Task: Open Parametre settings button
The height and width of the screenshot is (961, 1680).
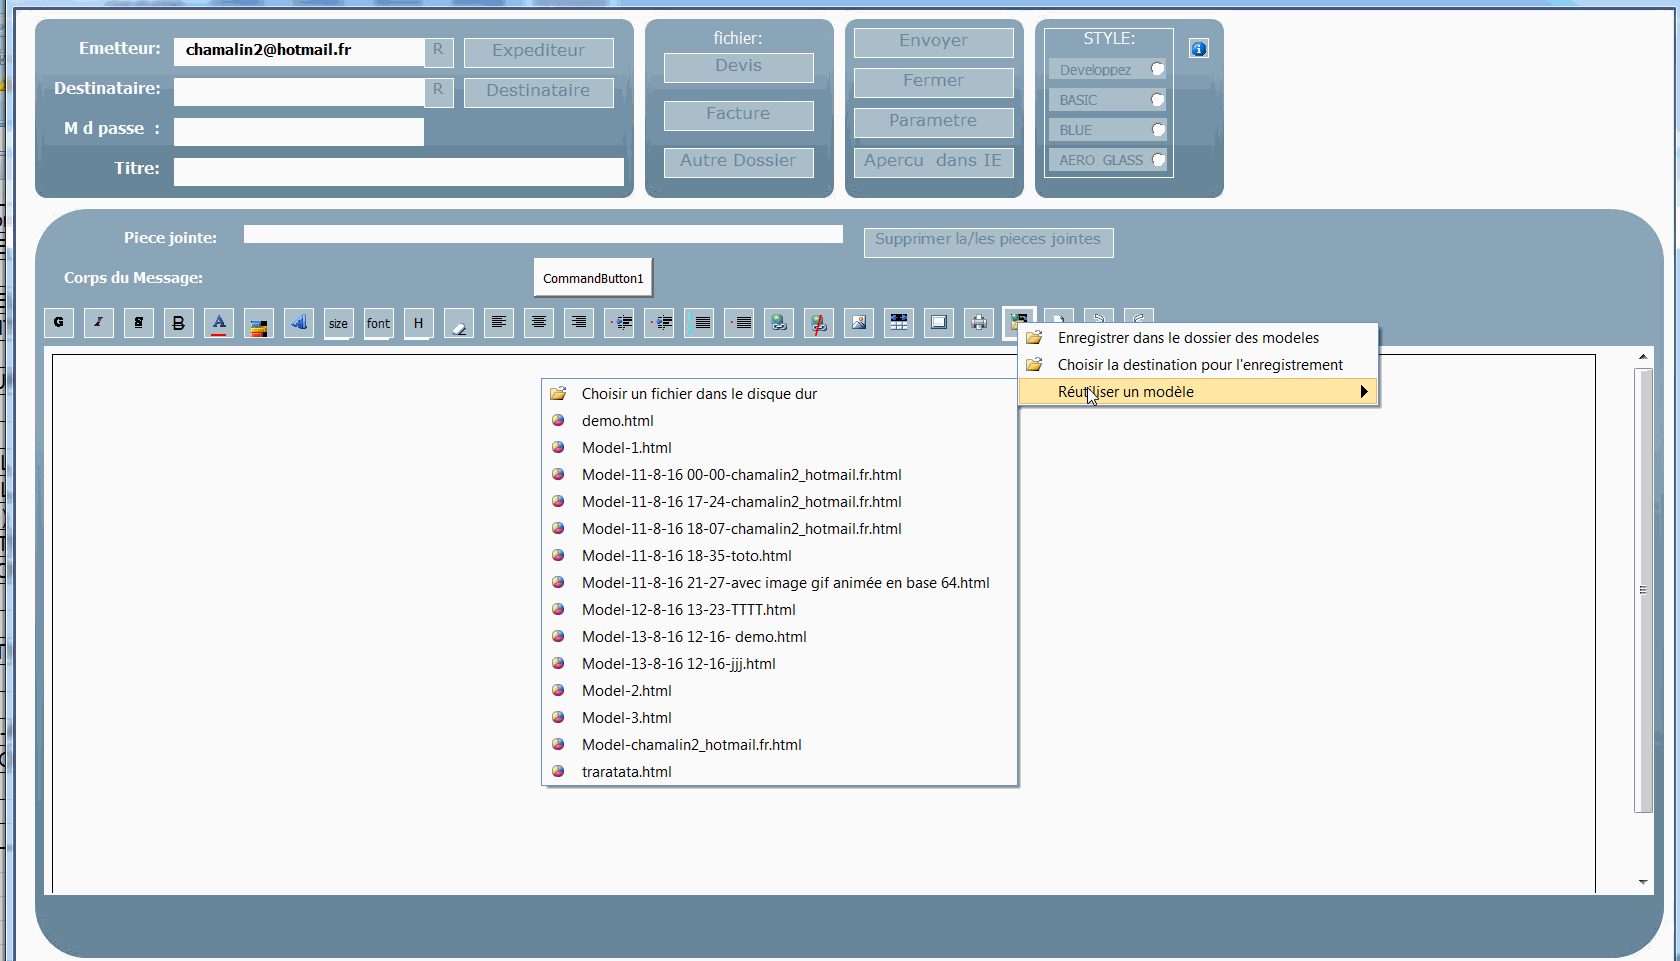Action: point(934,122)
